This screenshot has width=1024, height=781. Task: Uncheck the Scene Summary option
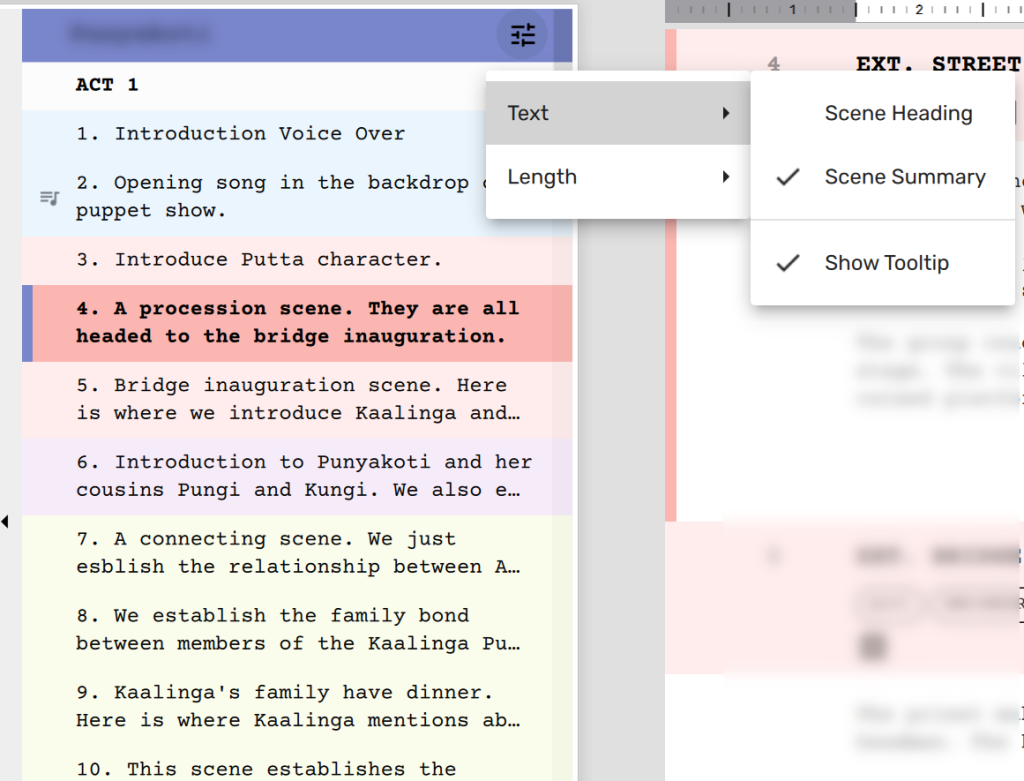(x=903, y=177)
